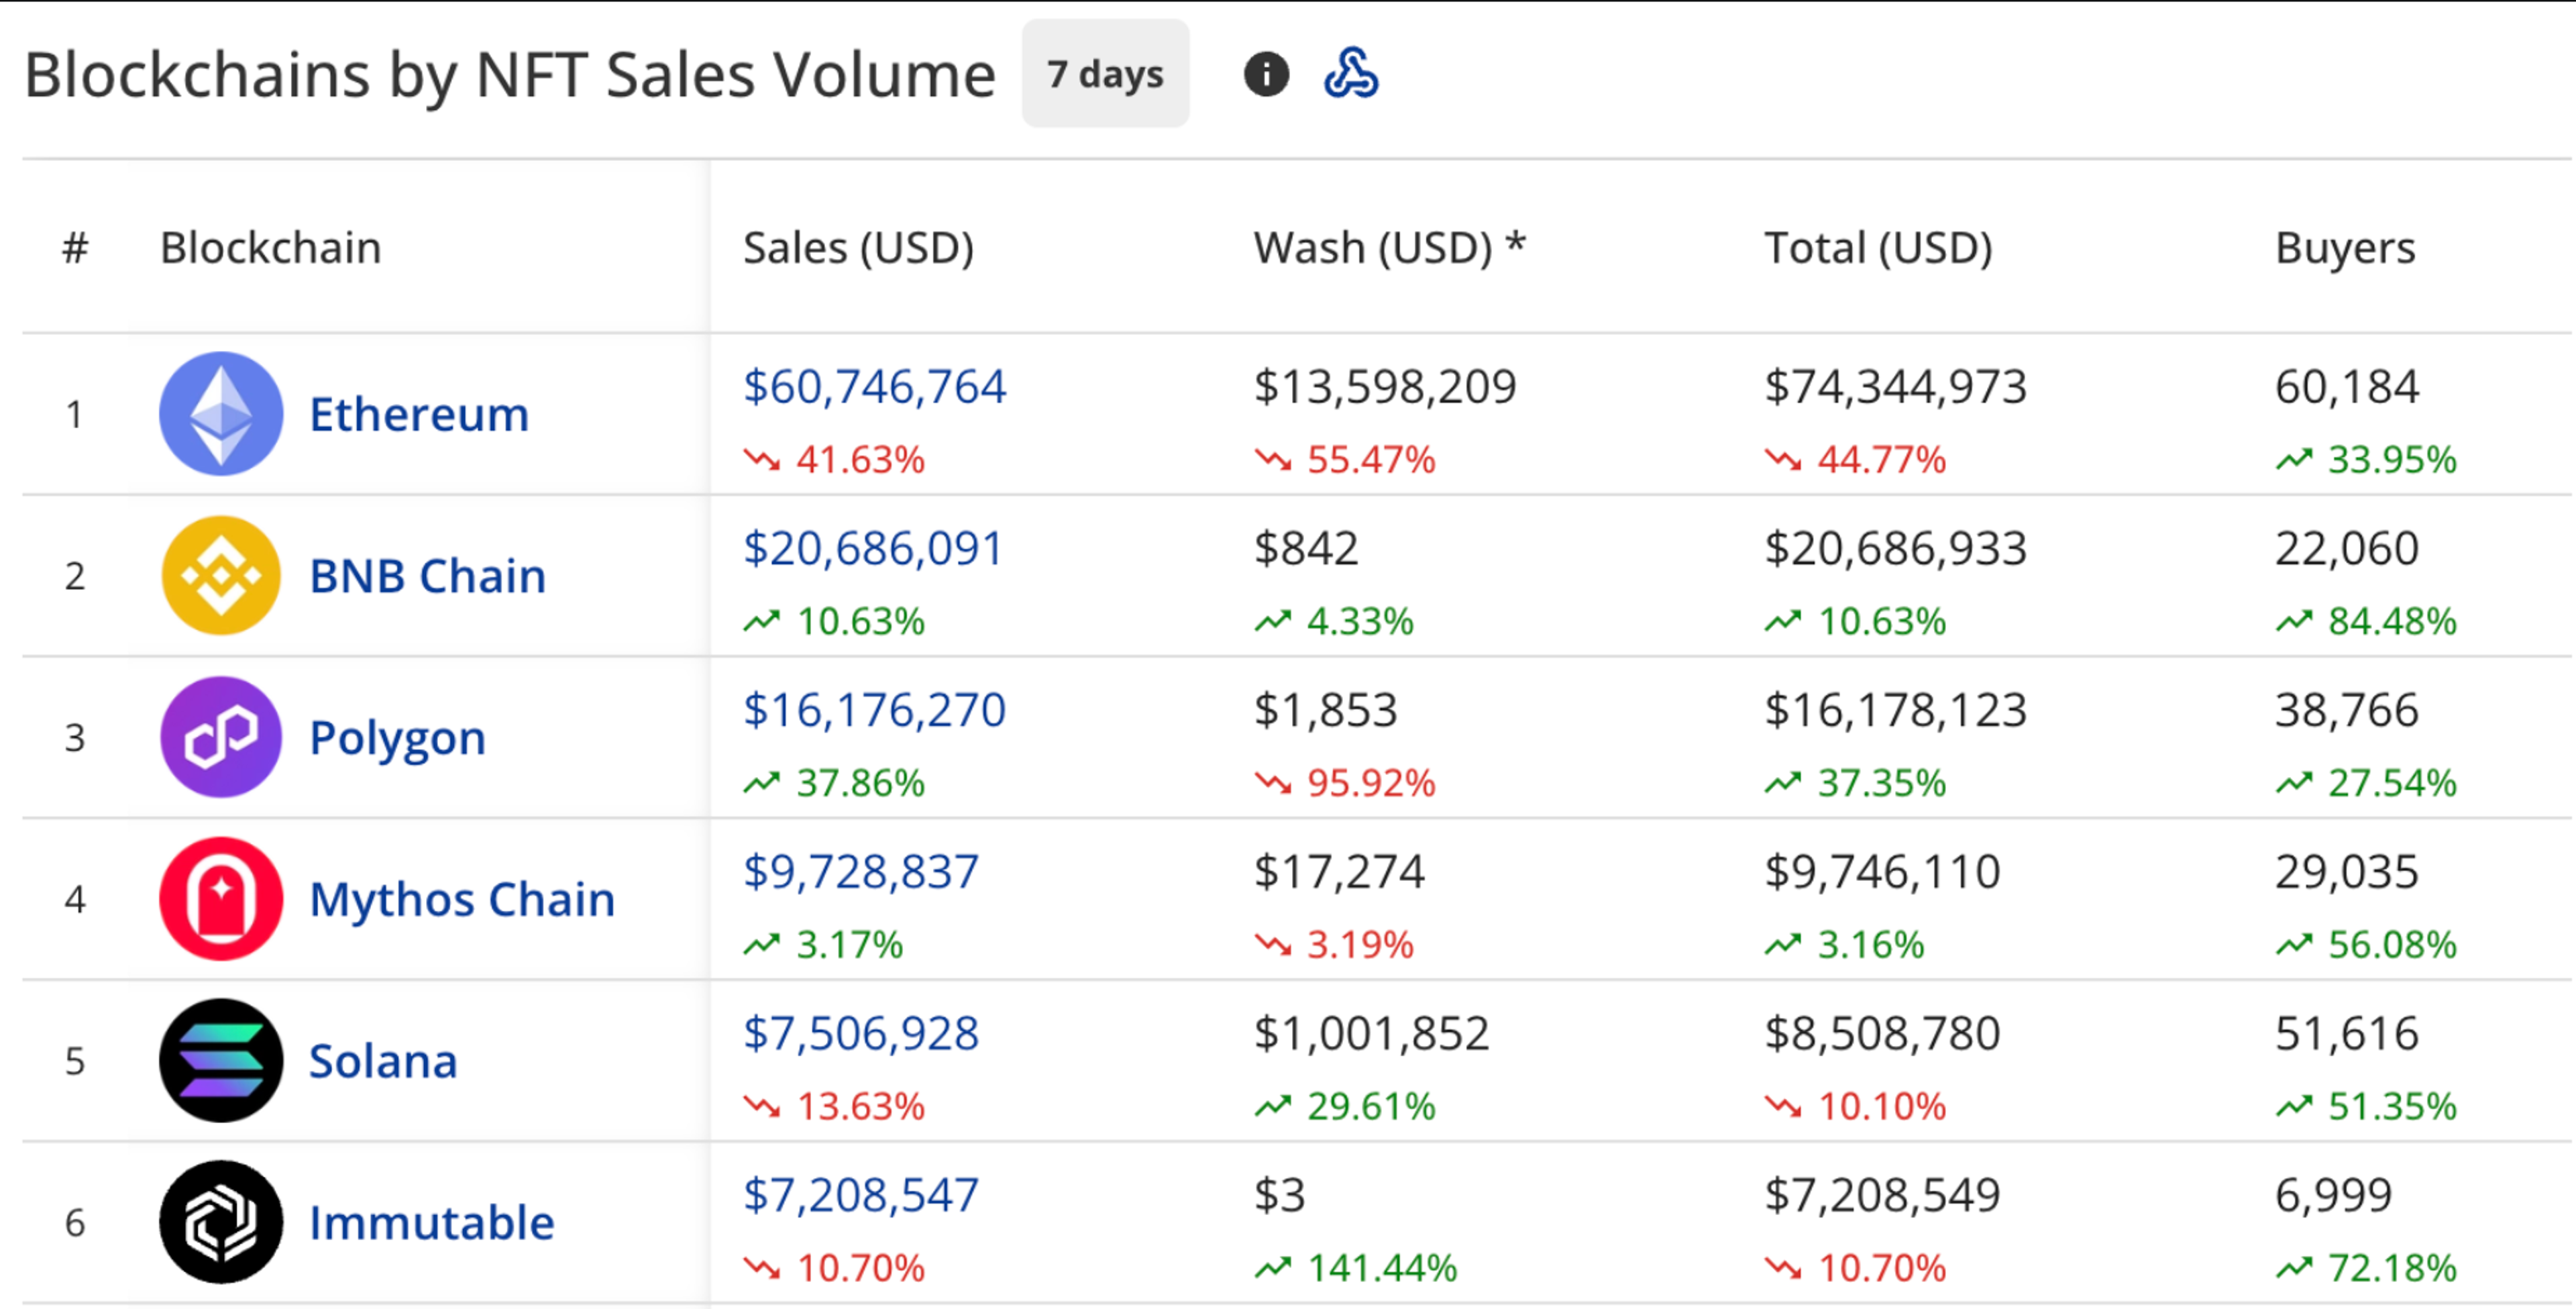Open the Immutable blockchain link
This screenshot has width=2576, height=1309.
[x=432, y=1223]
